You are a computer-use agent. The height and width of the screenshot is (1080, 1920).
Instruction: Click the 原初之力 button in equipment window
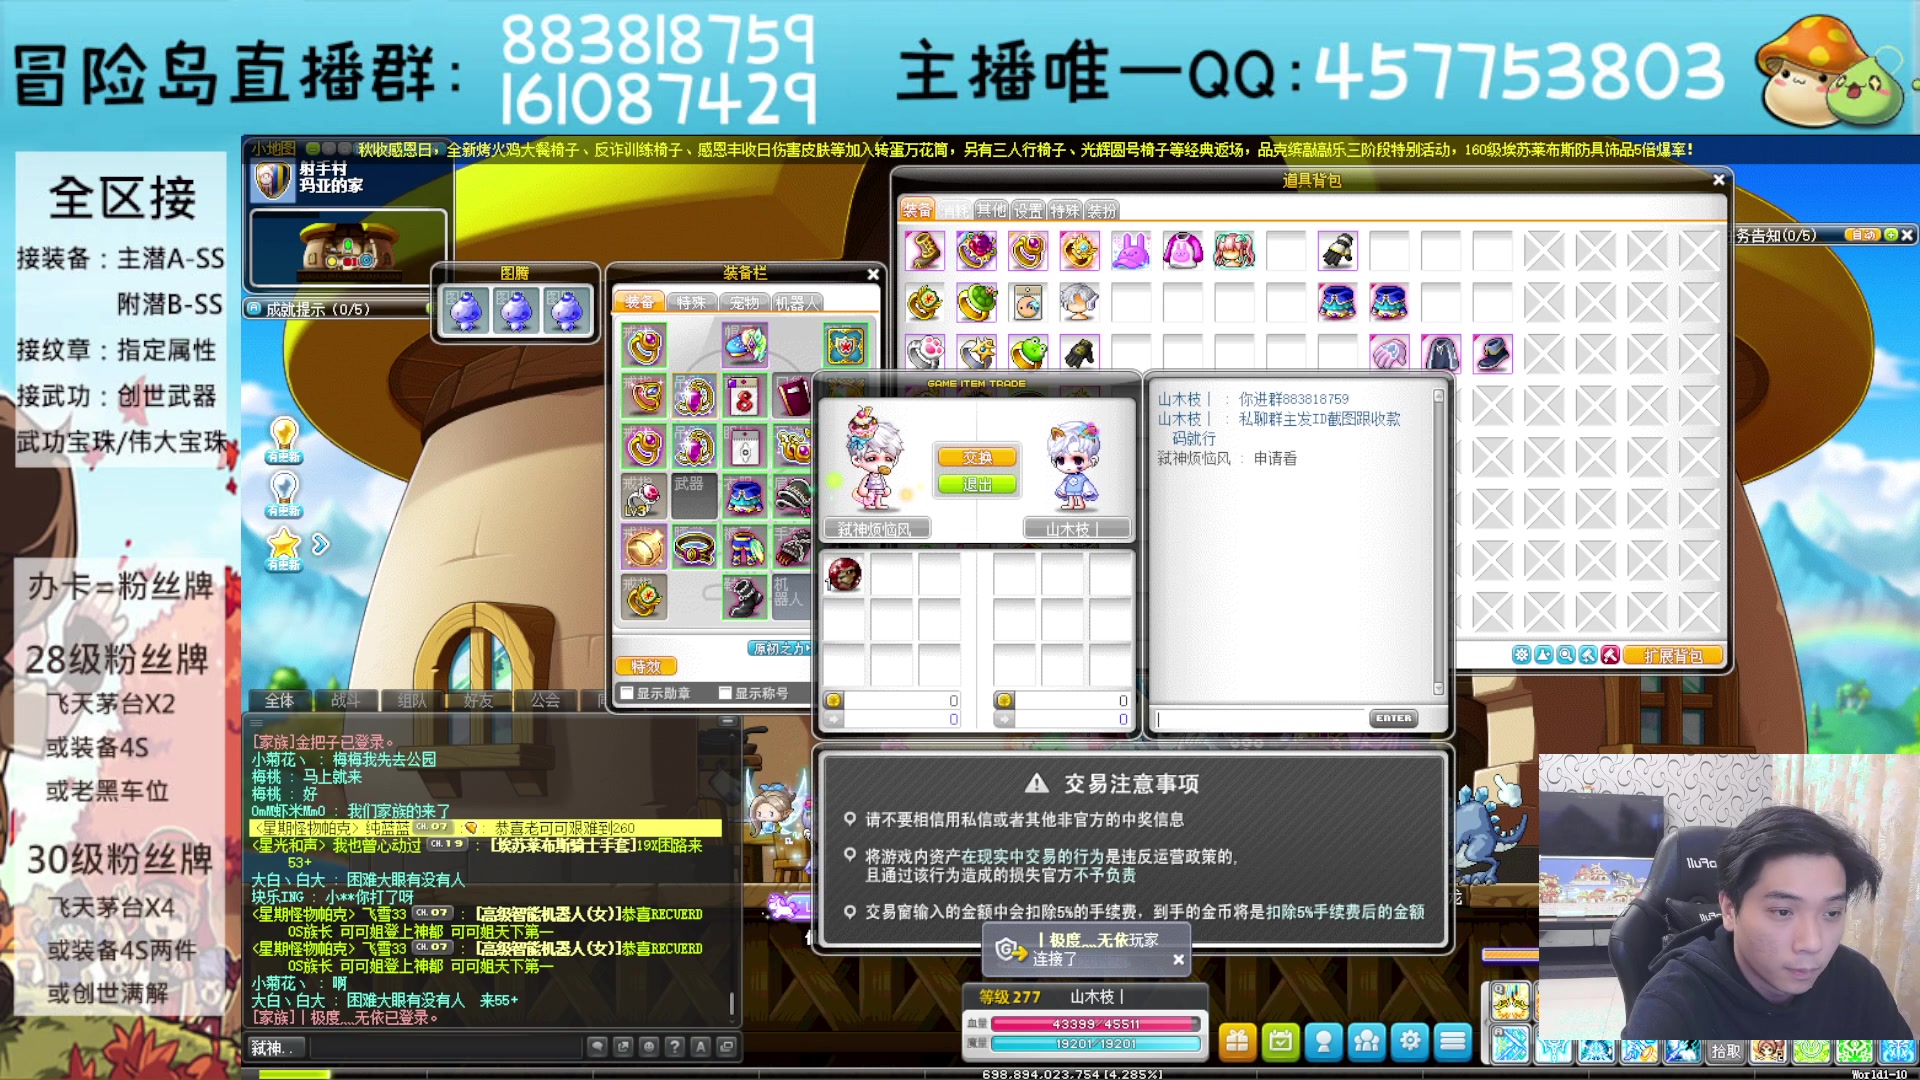780,649
